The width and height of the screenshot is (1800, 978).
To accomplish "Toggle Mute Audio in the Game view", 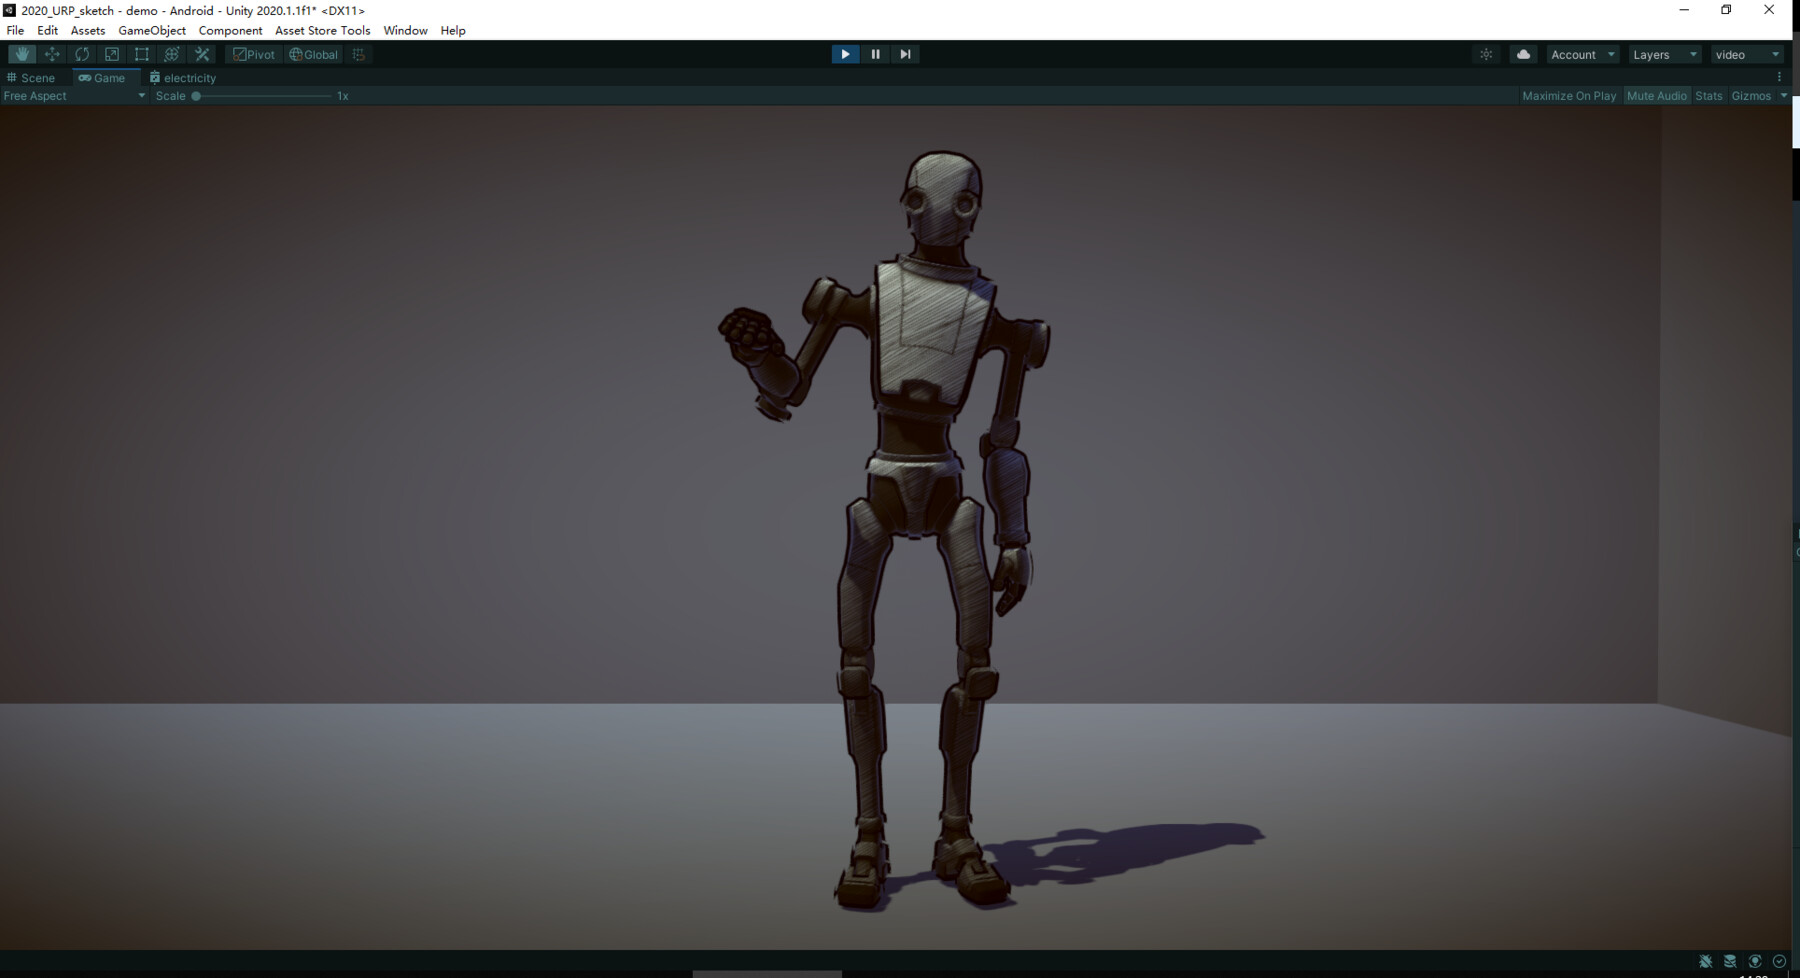I will pos(1656,95).
